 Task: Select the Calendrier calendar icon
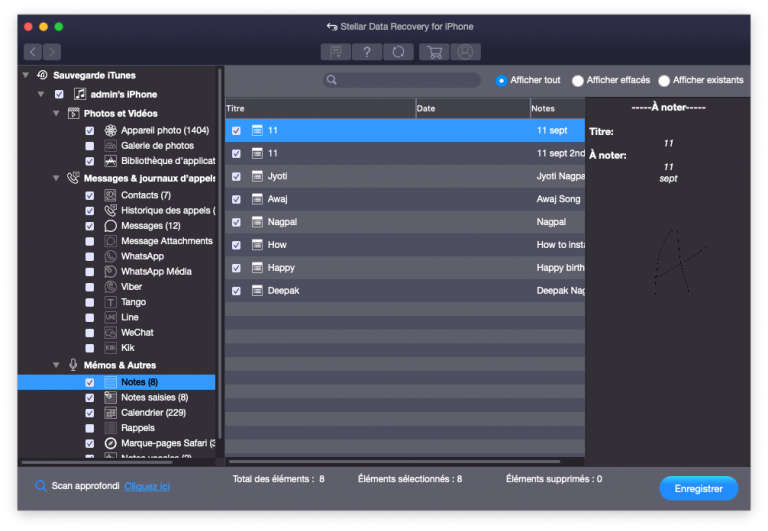tap(111, 412)
